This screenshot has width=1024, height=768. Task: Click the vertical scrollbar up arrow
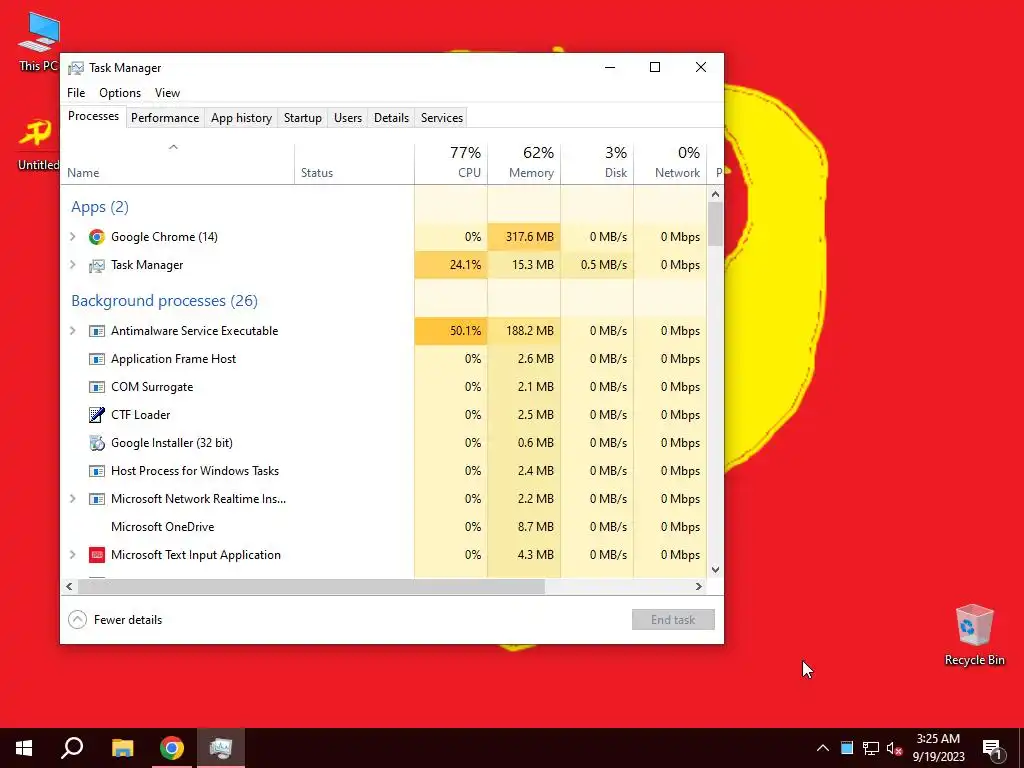coord(715,194)
